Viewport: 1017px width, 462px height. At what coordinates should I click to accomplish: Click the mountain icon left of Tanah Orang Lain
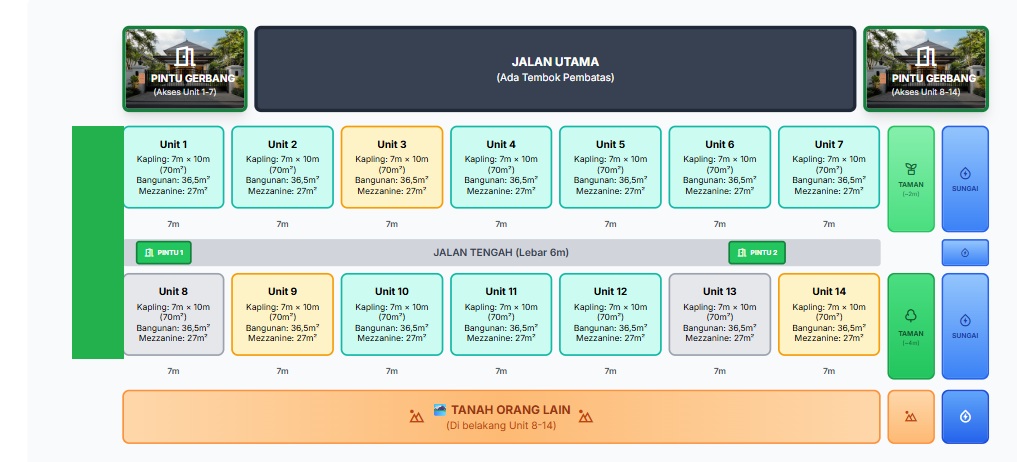pos(417,417)
